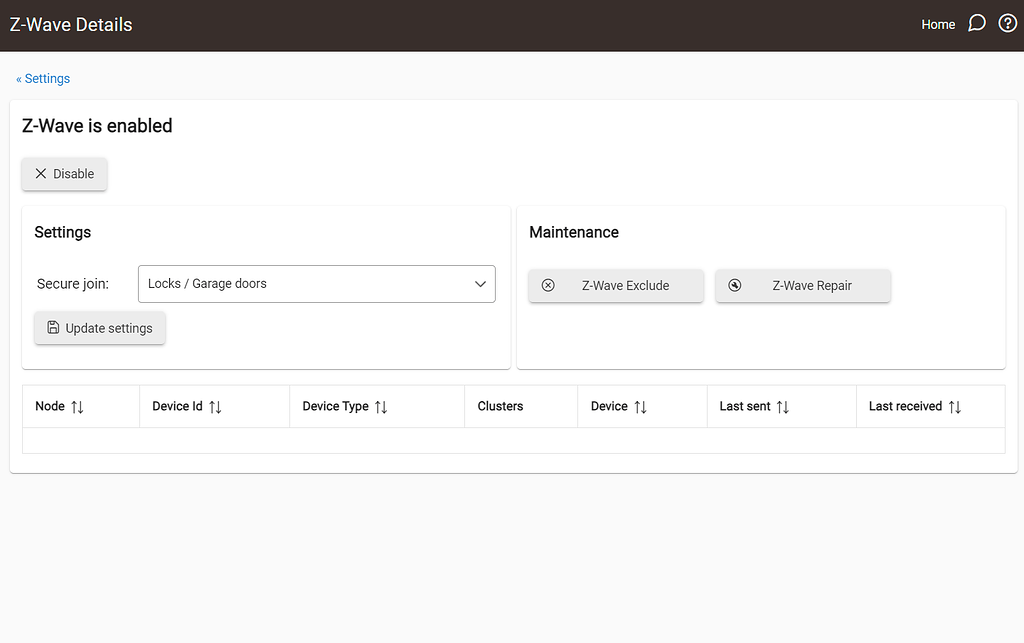Image resolution: width=1024 pixels, height=643 pixels.
Task: Disable Z-Wave with the Disable button
Action: click(64, 173)
